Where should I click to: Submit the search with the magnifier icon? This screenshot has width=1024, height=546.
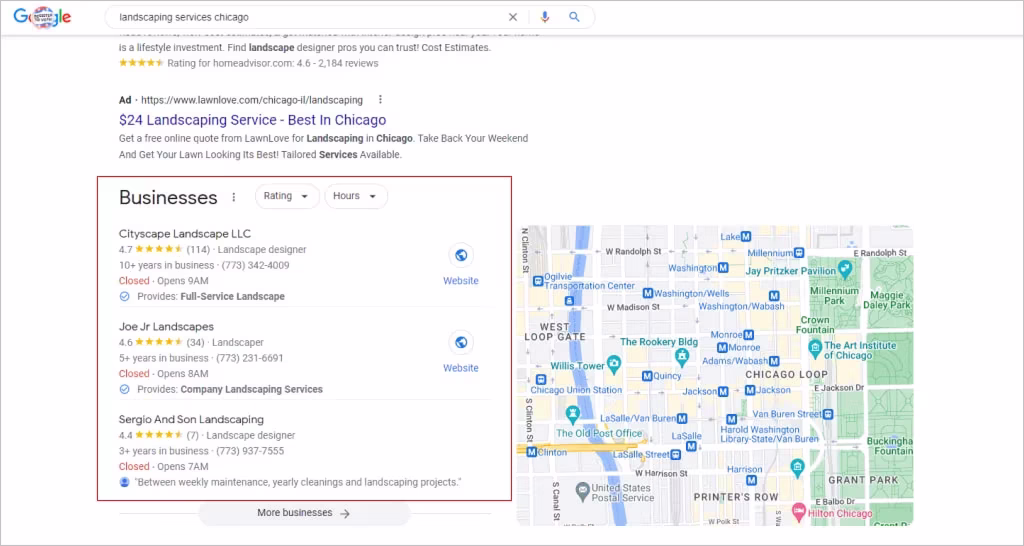point(574,17)
